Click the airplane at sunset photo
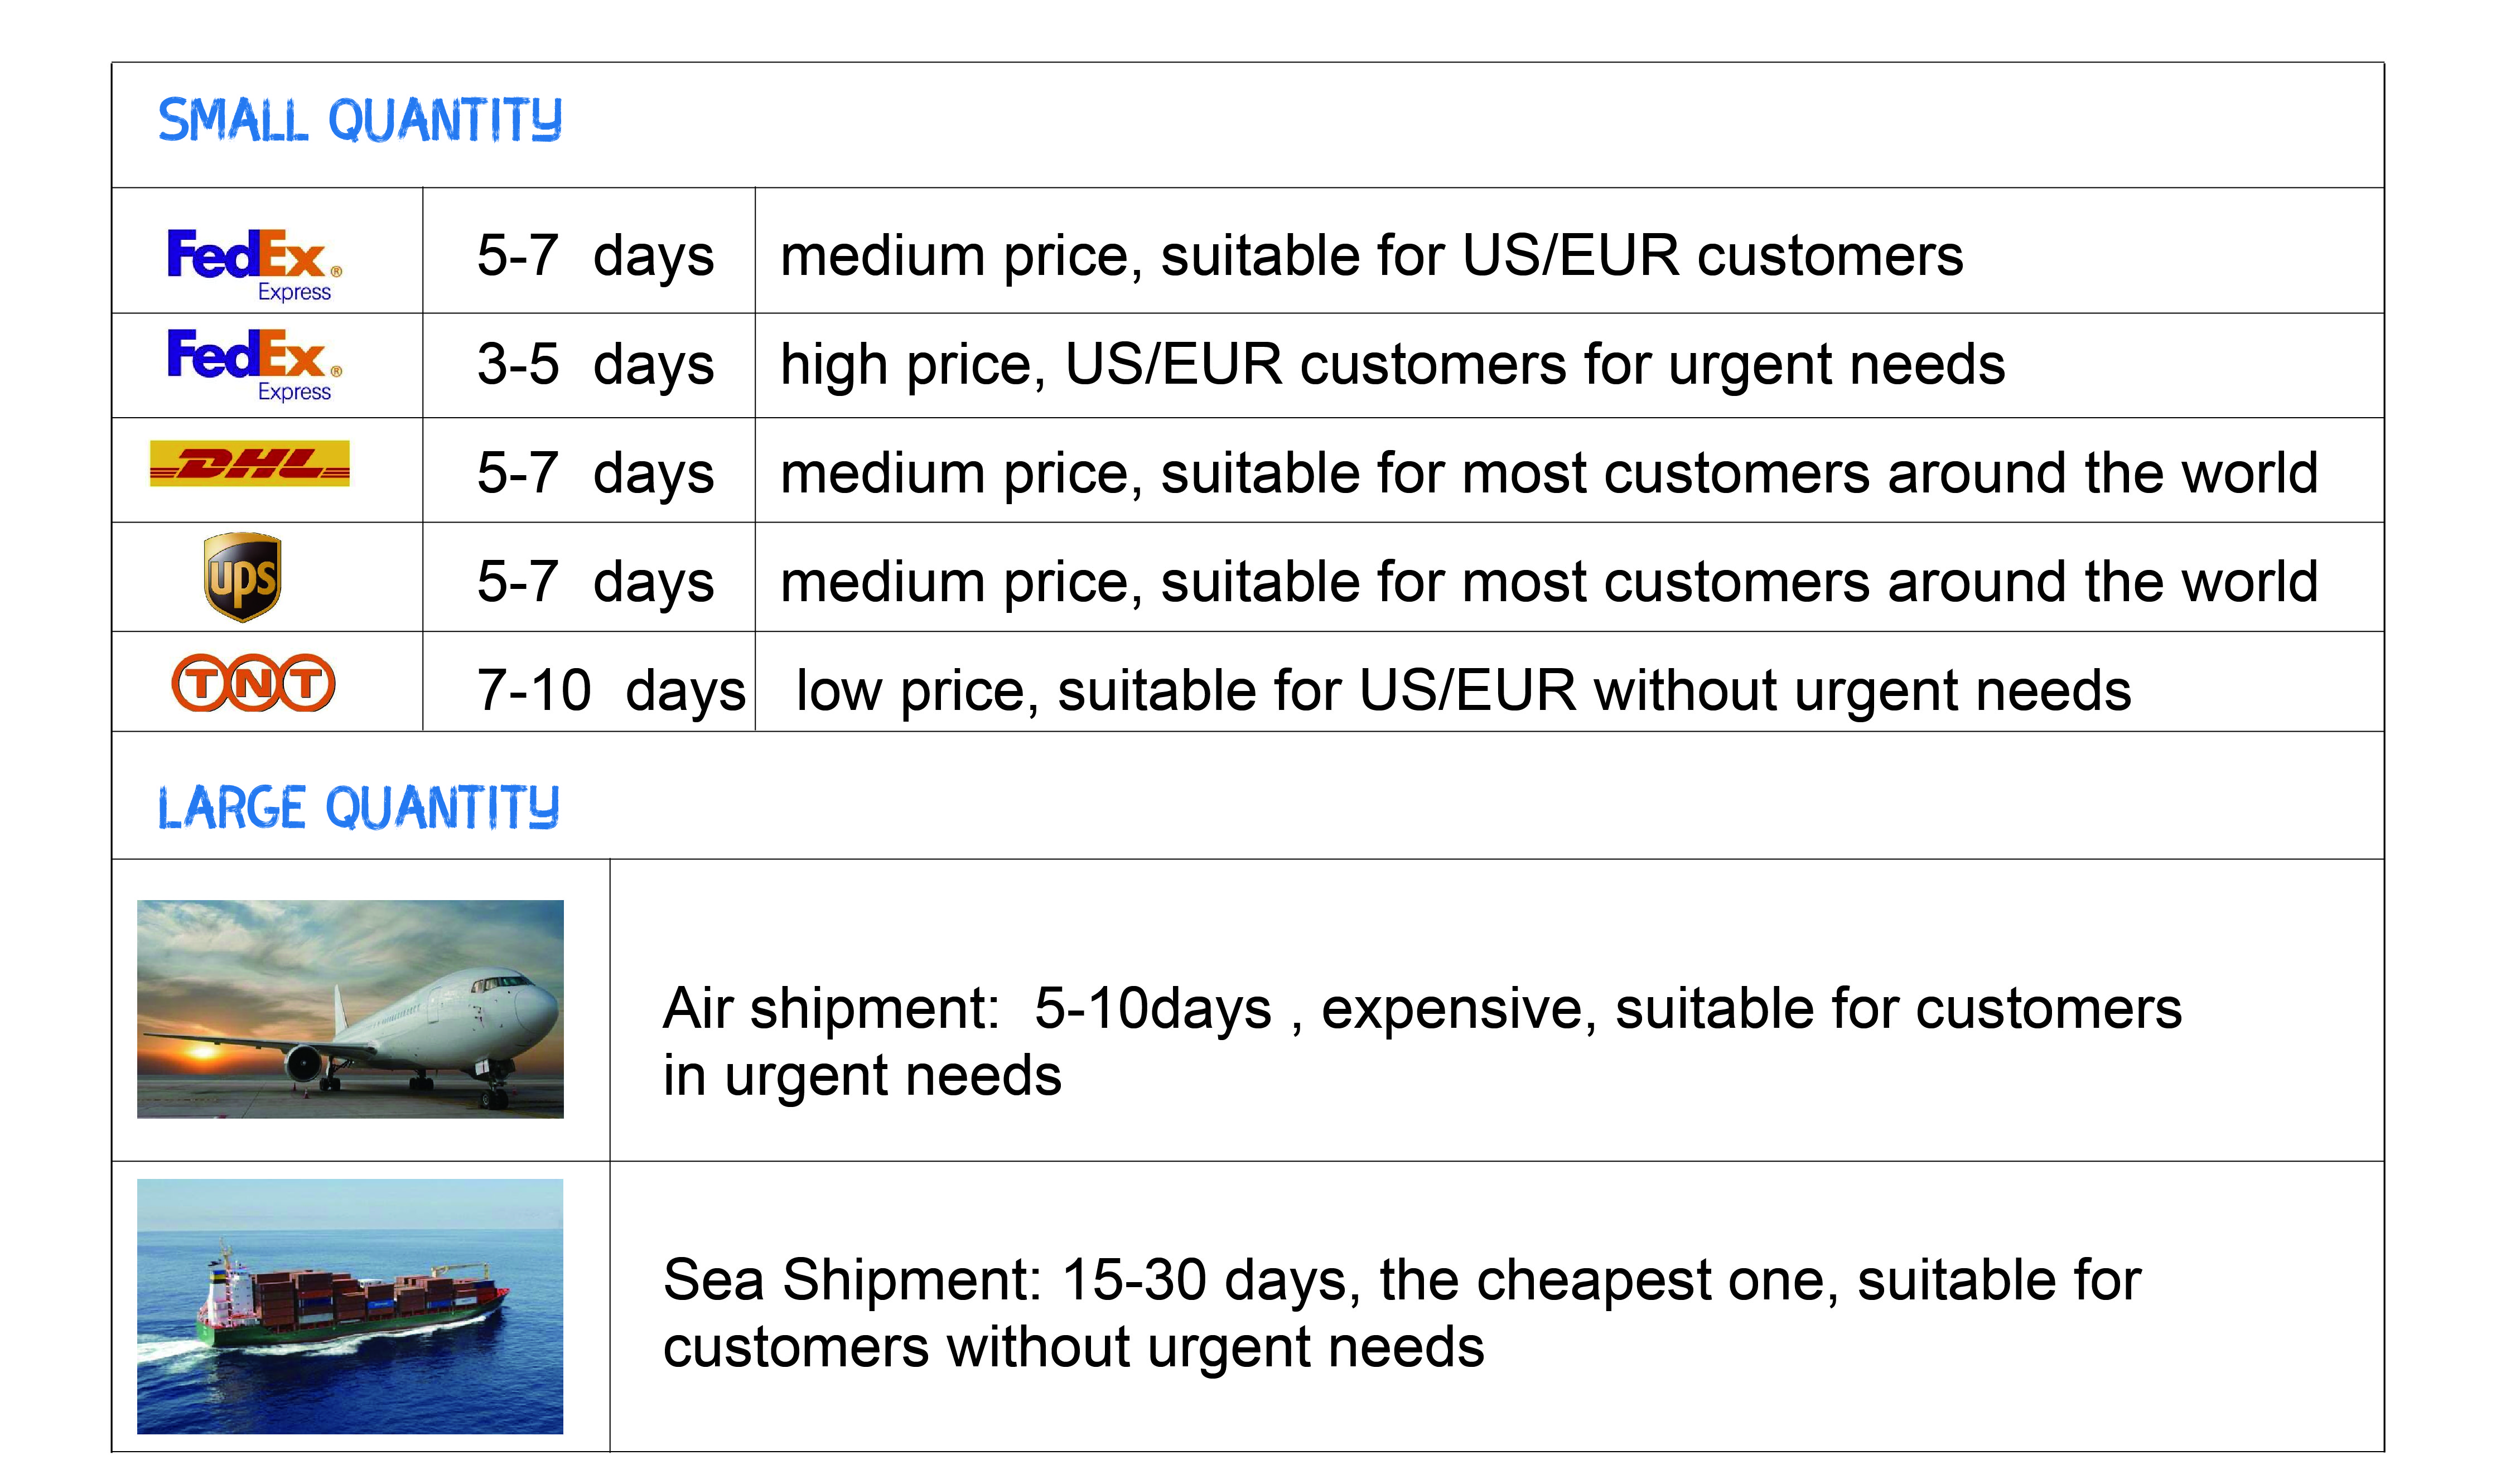The width and height of the screenshot is (2496, 1484). pyautogui.click(x=350, y=1008)
